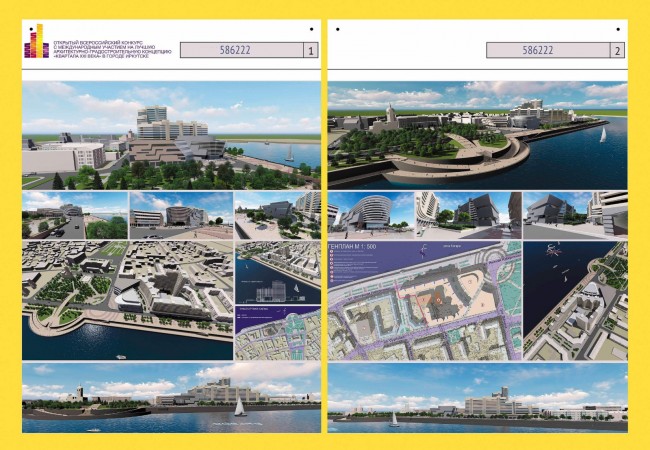Screen dimensions: 650x450
Task: Open the curved embankment aerial render on sheet 2
Action: coord(478,135)
